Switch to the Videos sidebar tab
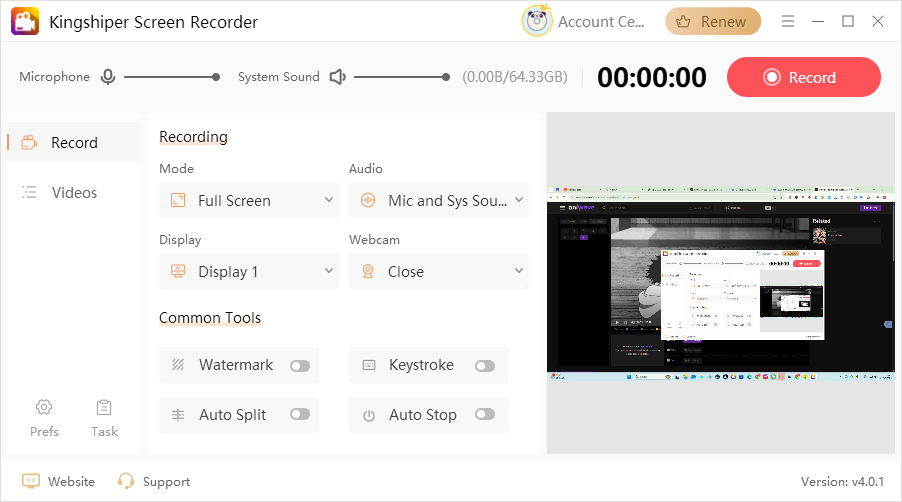 point(74,192)
